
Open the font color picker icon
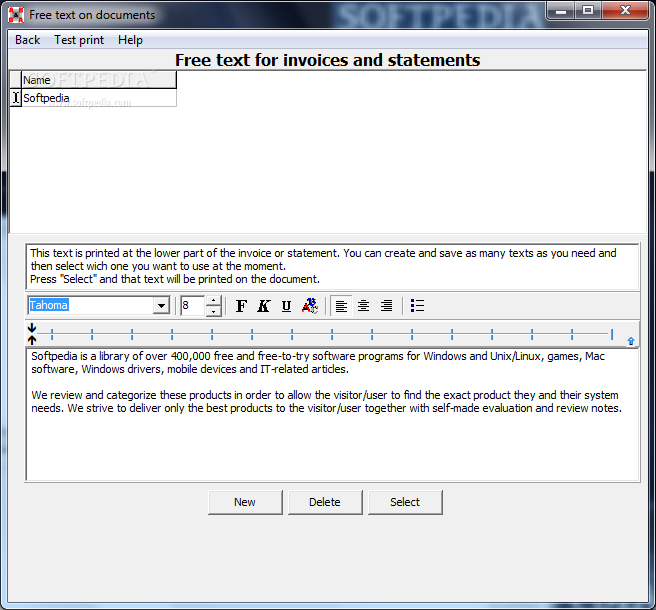310,306
